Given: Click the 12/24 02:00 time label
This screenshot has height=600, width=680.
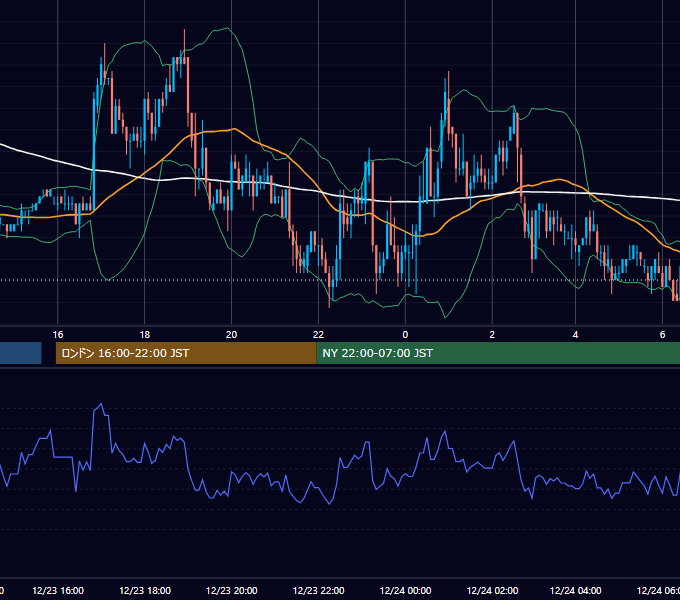Looking at the screenshot, I should pos(492,590).
